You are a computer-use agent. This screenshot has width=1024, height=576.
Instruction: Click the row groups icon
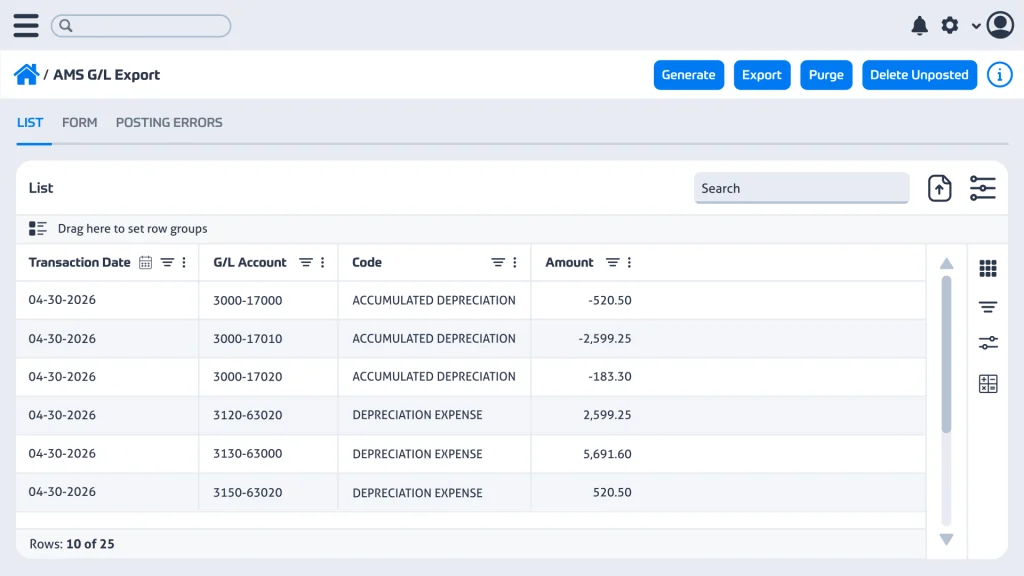(37, 229)
